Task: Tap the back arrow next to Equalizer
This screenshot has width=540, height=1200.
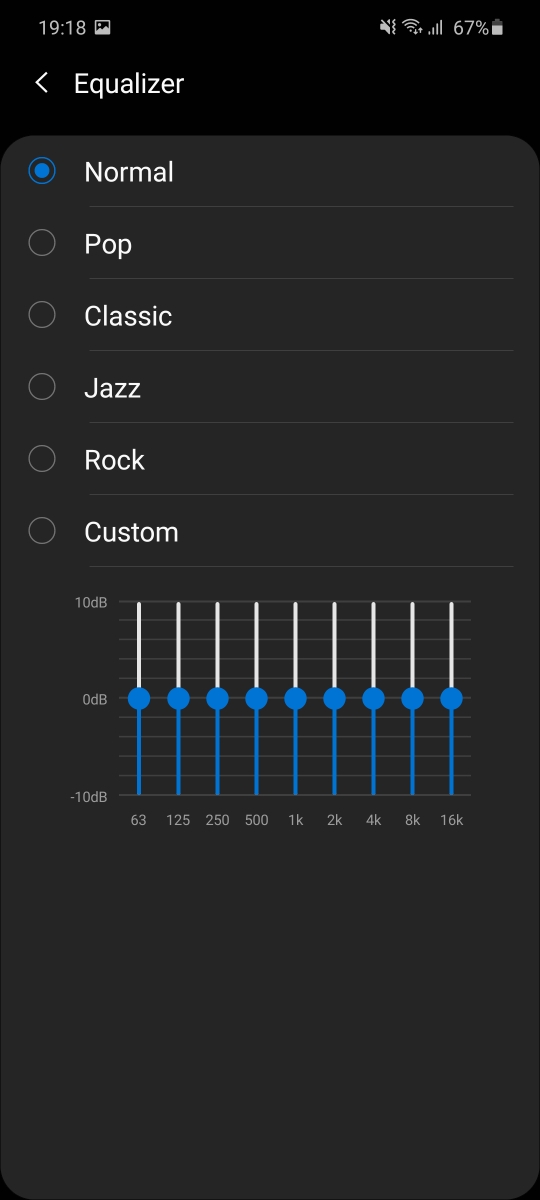Action: [x=42, y=83]
